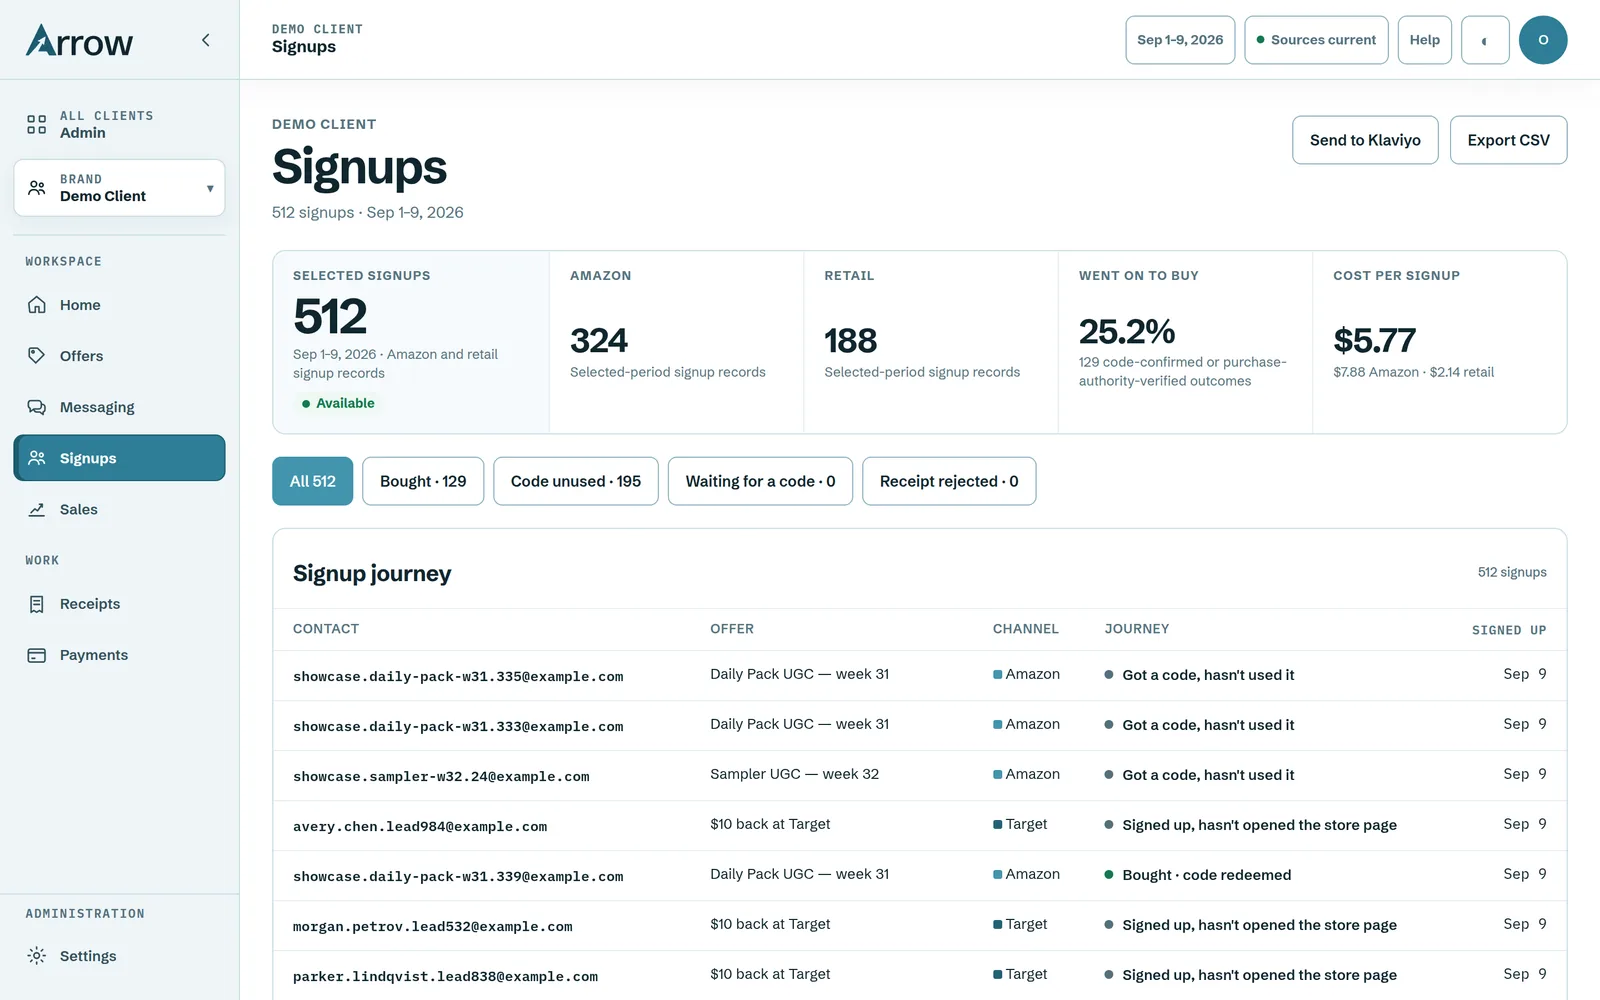Viewport: 1600px width, 1000px height.
Task: Click the '$5.77' cost per signup value
Action: click(1374, 340)
